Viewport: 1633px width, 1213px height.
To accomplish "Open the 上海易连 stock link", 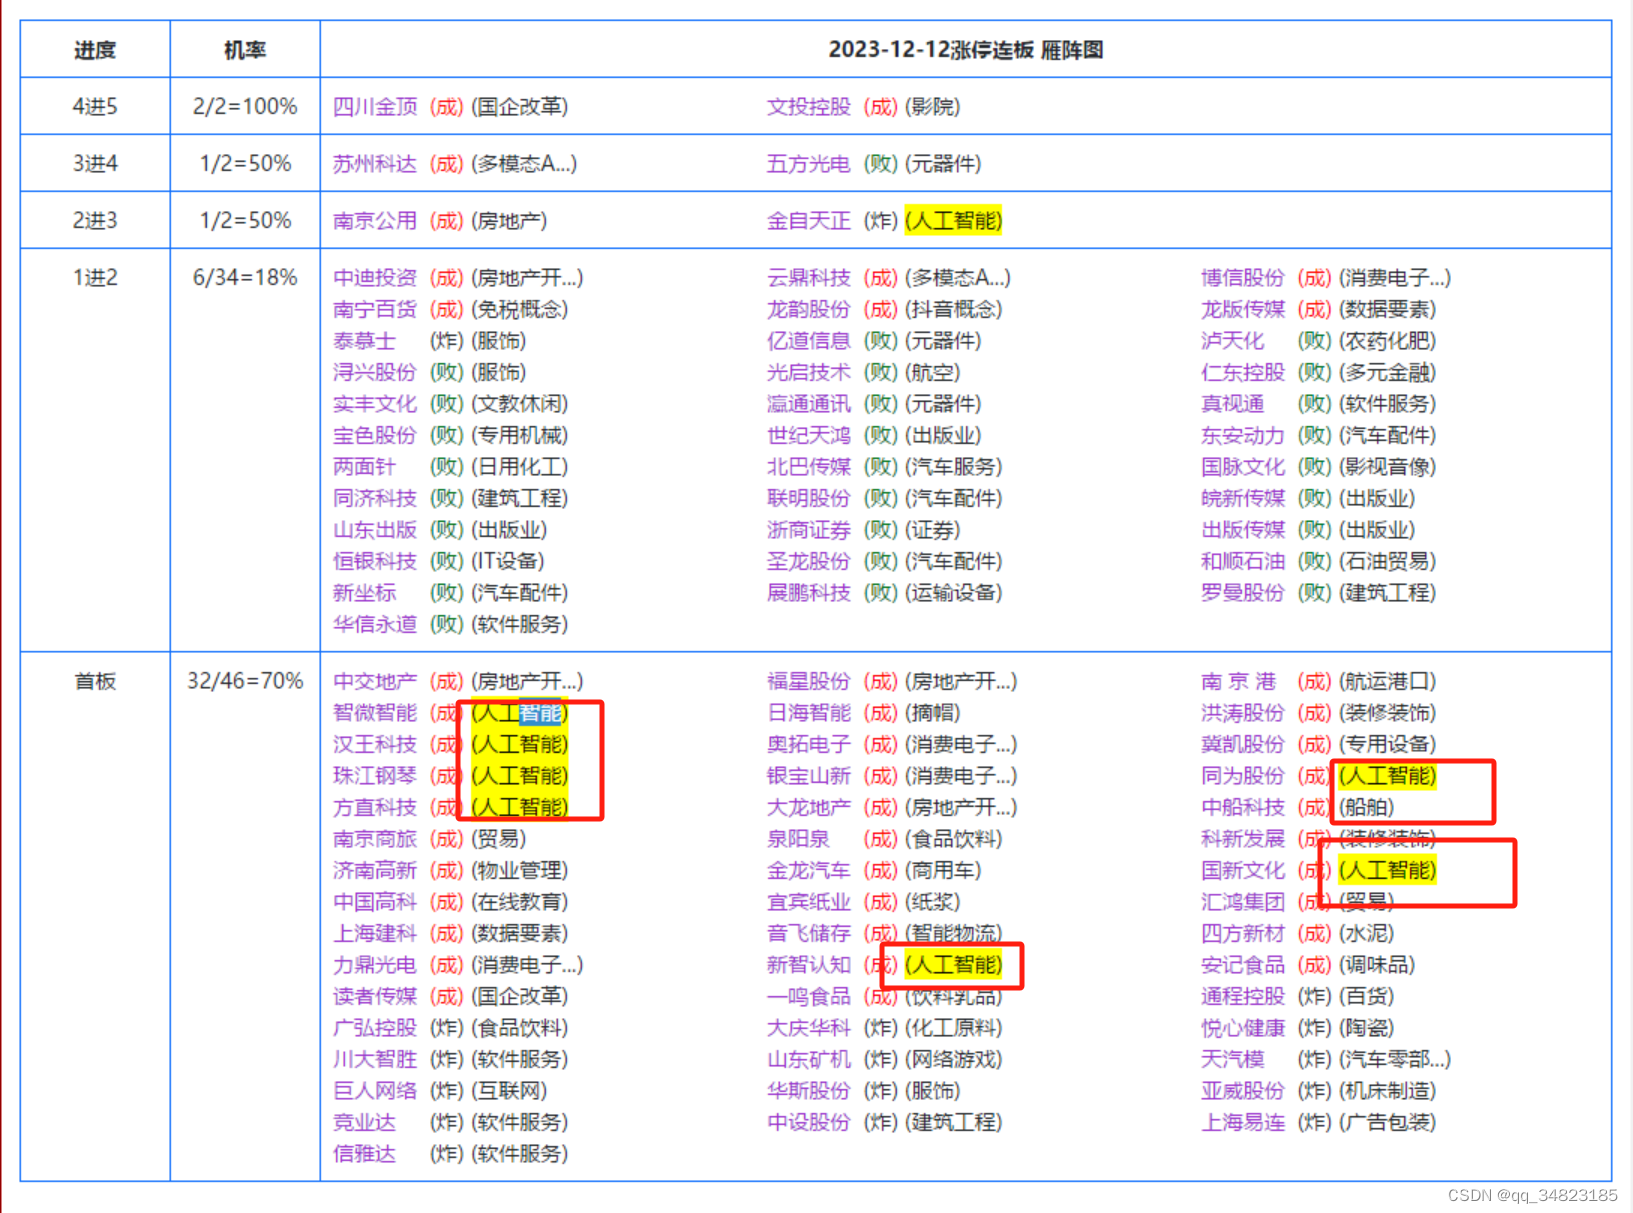I will [1243, 1123].
